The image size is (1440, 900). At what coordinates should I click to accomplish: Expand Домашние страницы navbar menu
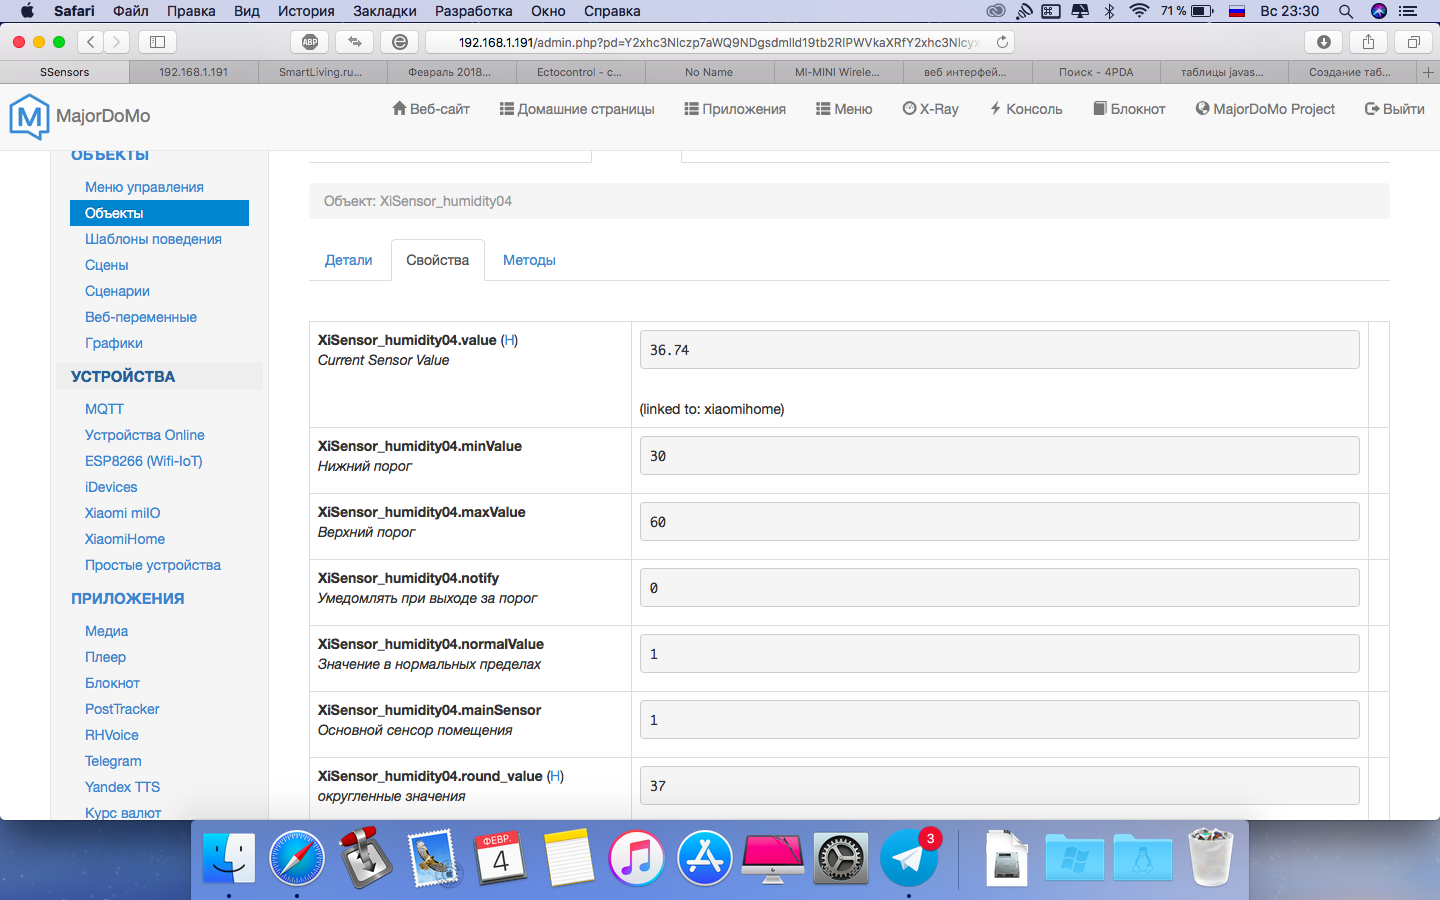577,109
